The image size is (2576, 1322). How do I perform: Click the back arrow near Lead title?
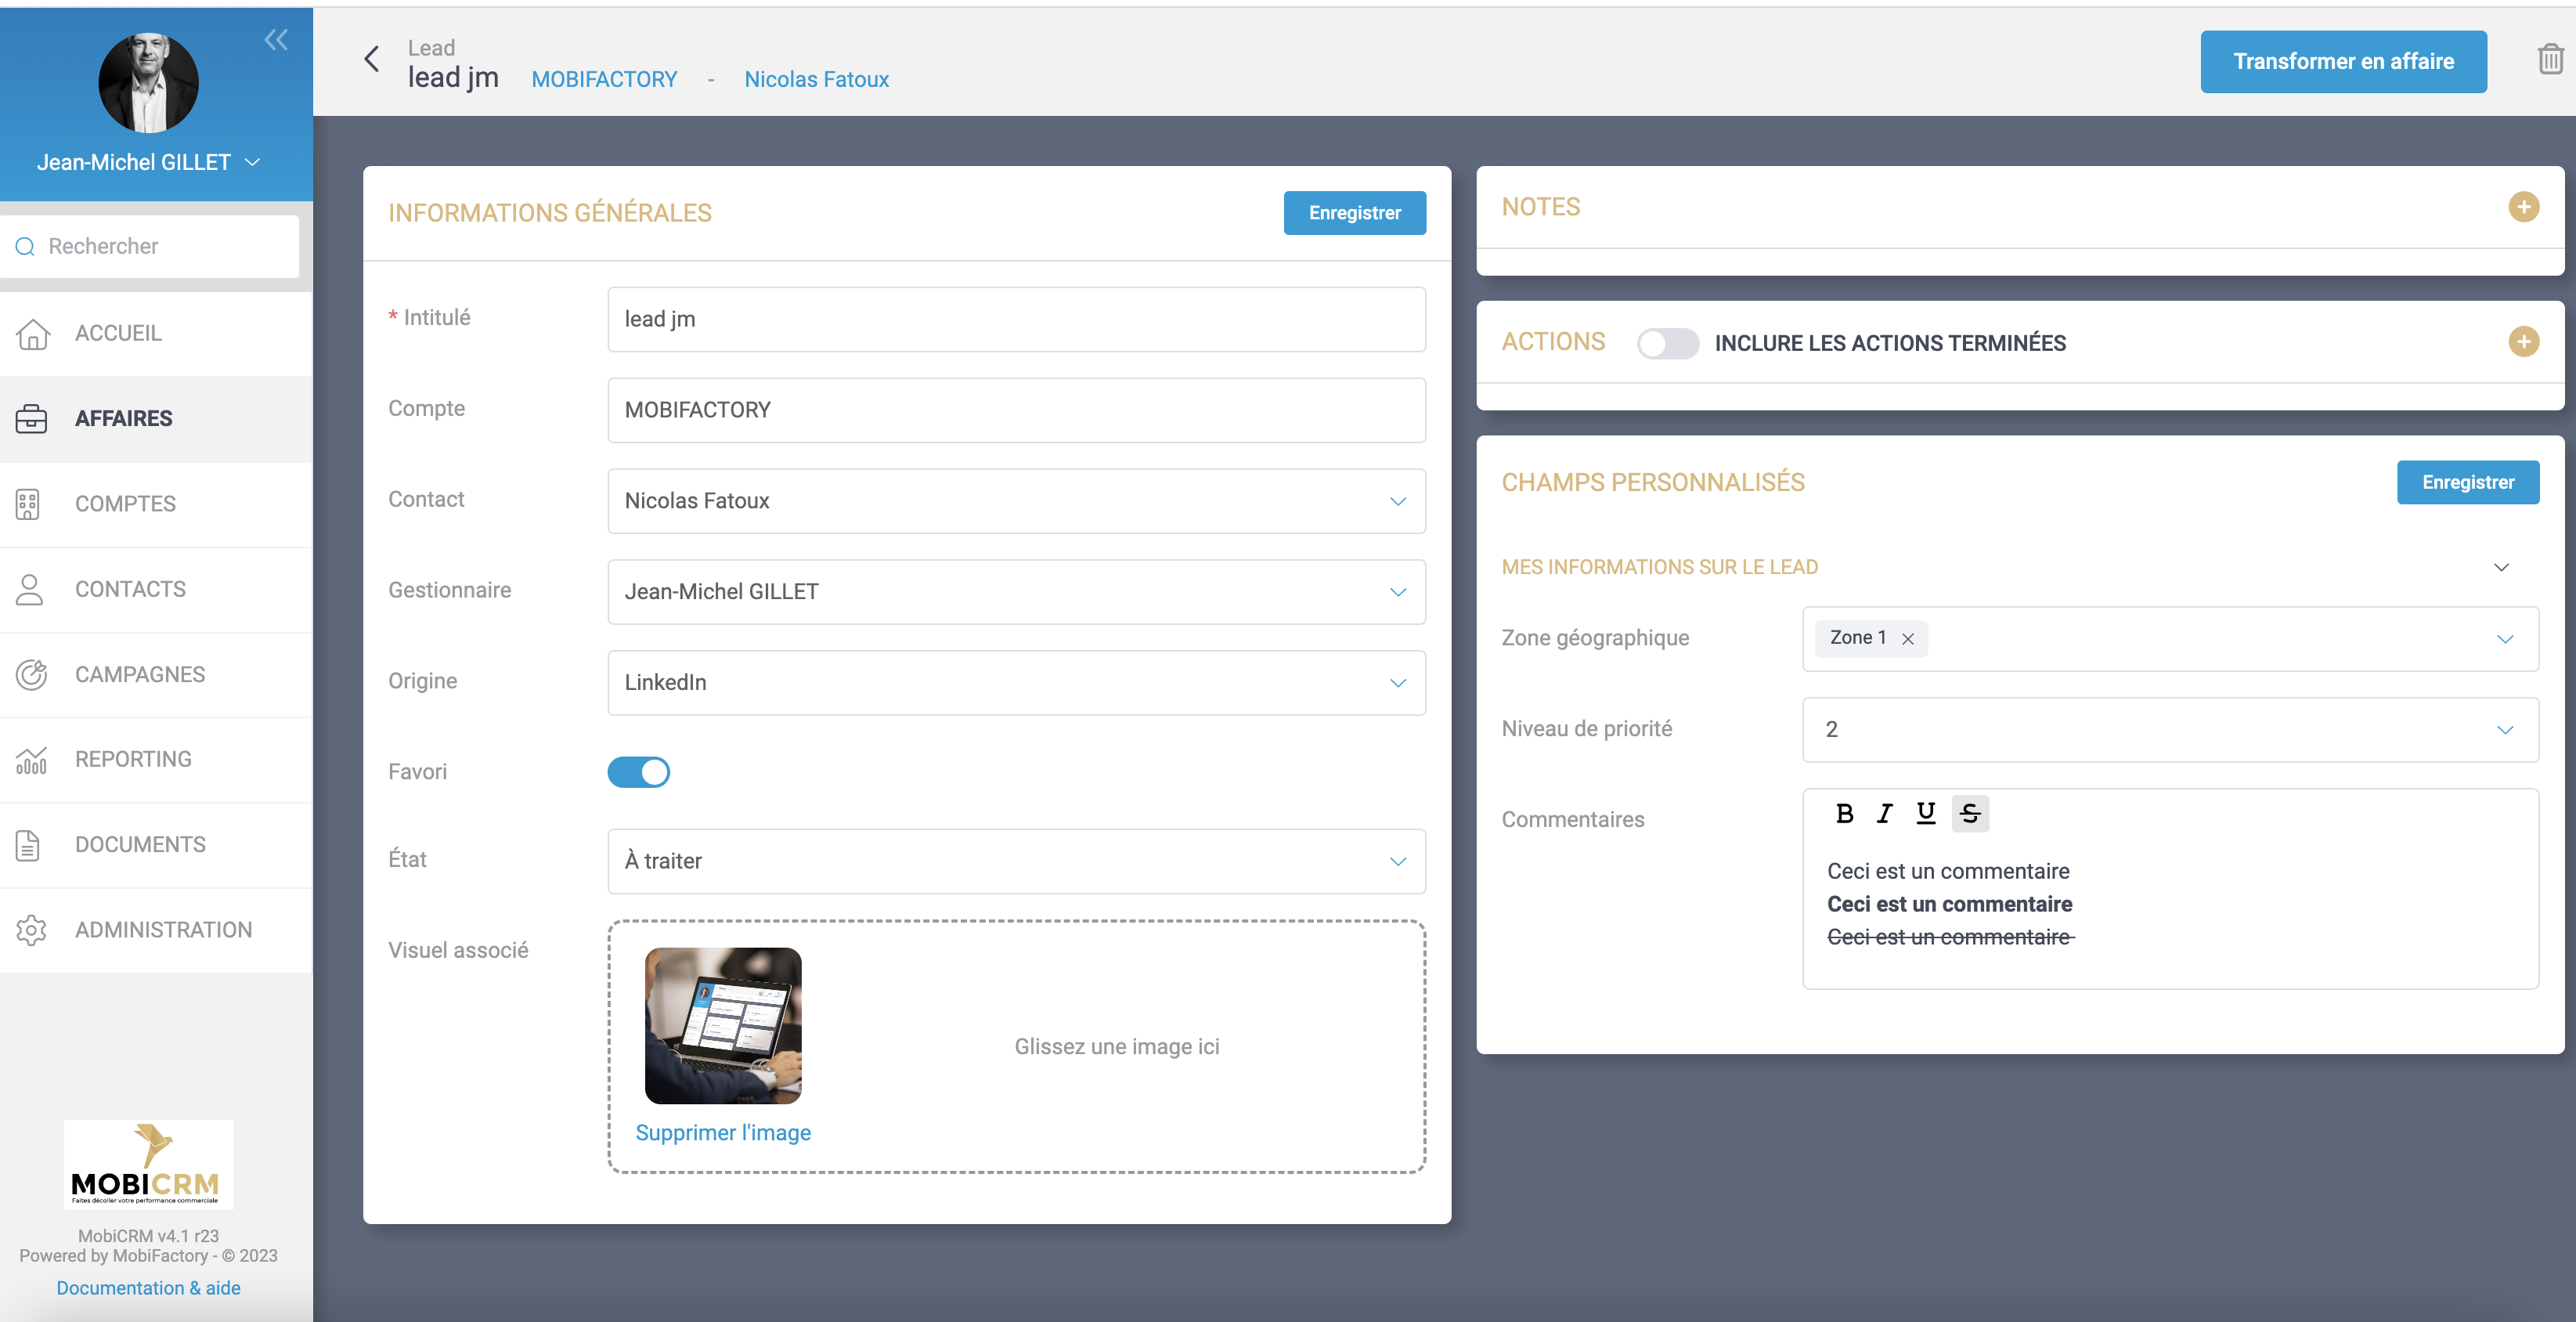372,60
